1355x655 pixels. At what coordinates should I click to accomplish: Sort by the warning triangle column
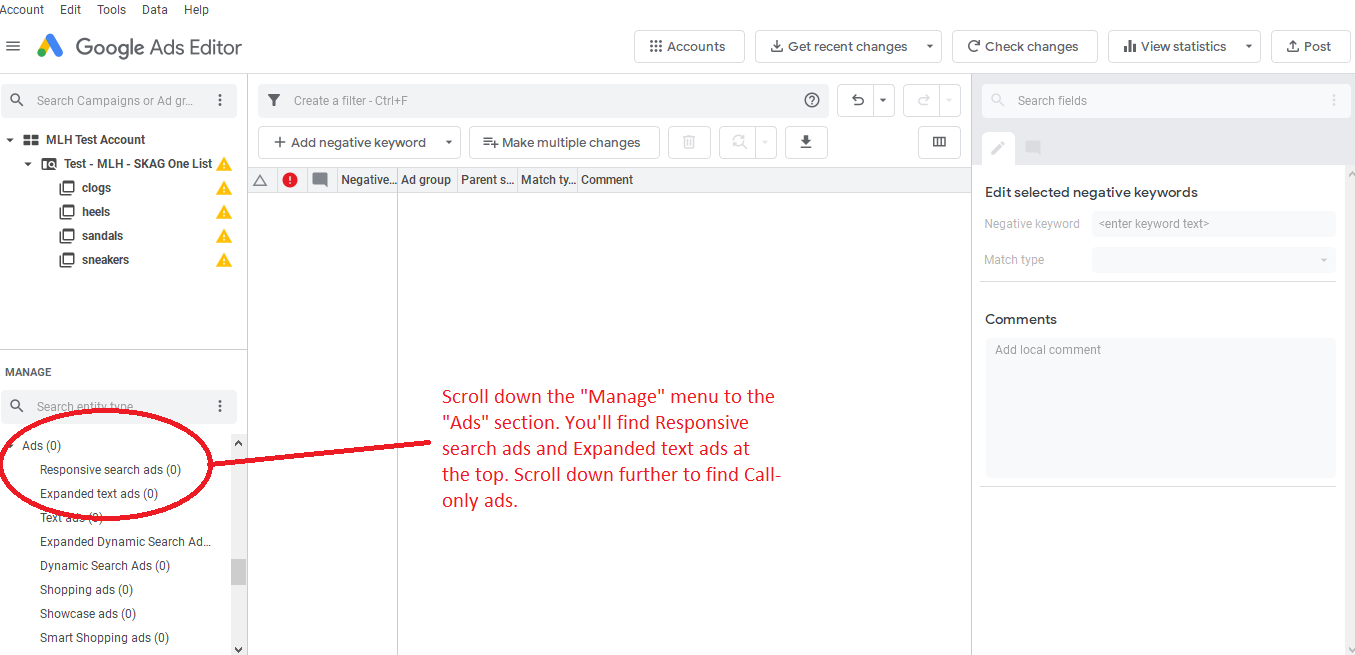(x=260, y=180)
